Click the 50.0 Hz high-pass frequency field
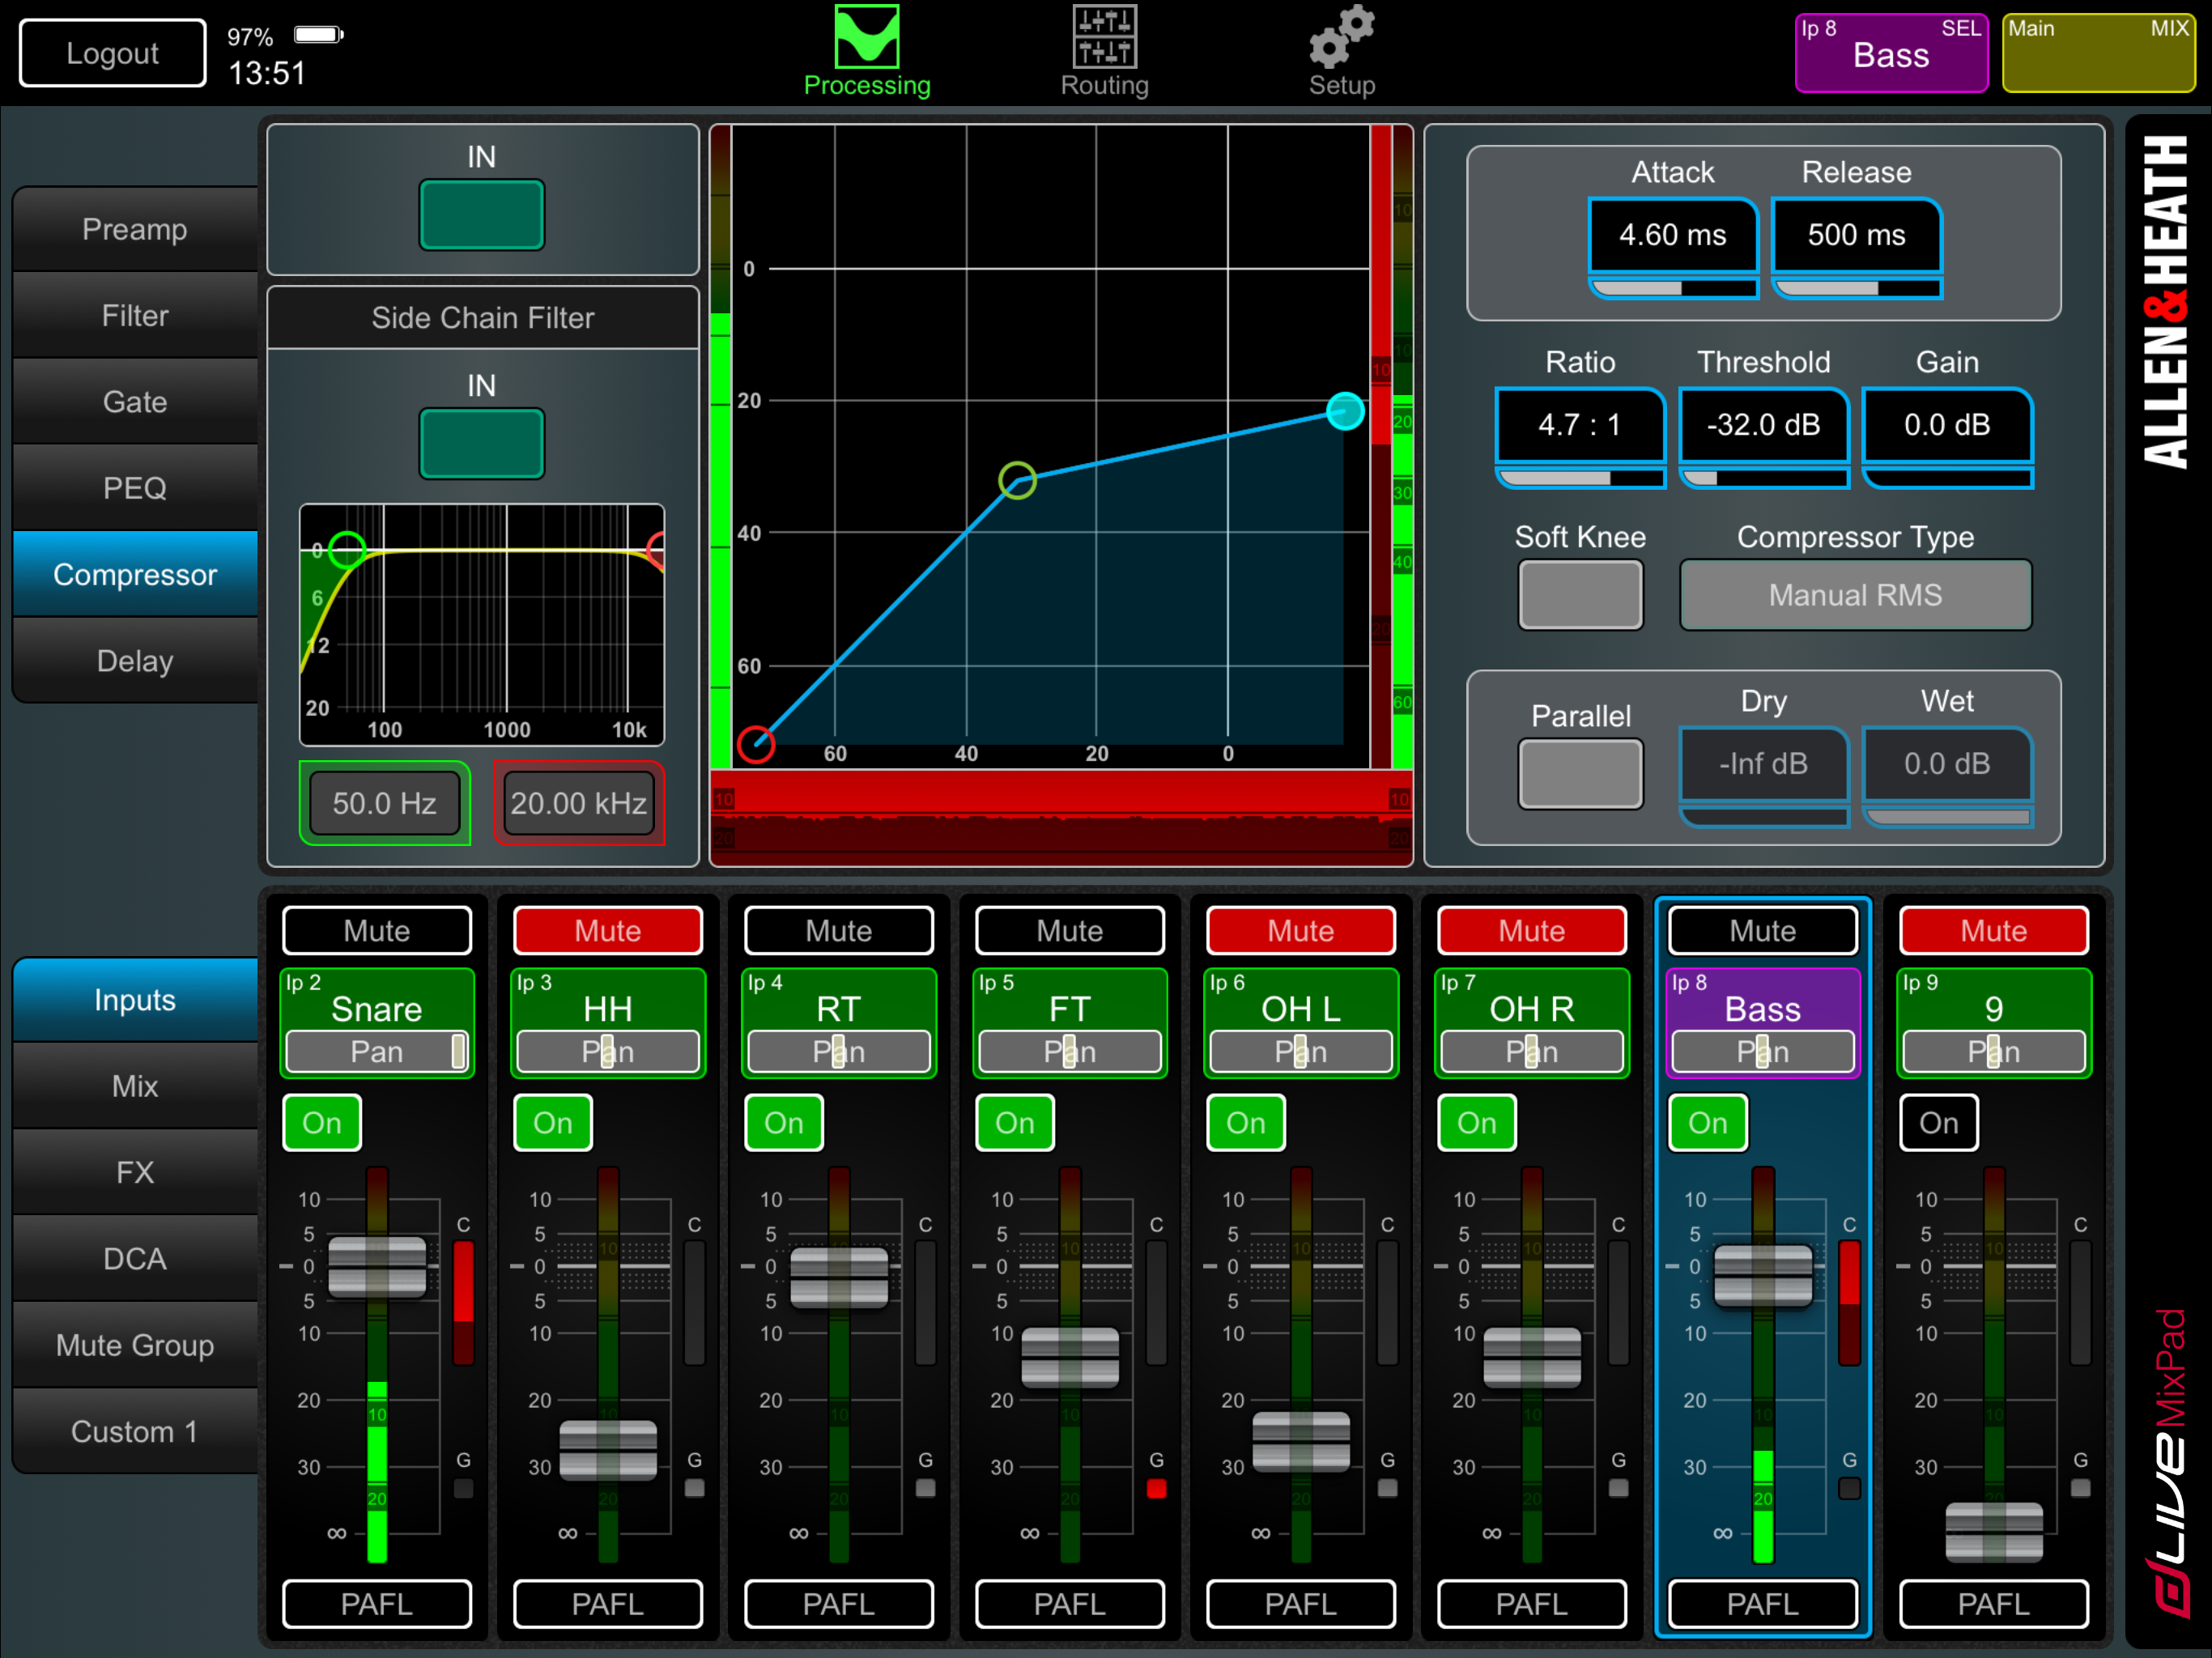 [384, 803]
